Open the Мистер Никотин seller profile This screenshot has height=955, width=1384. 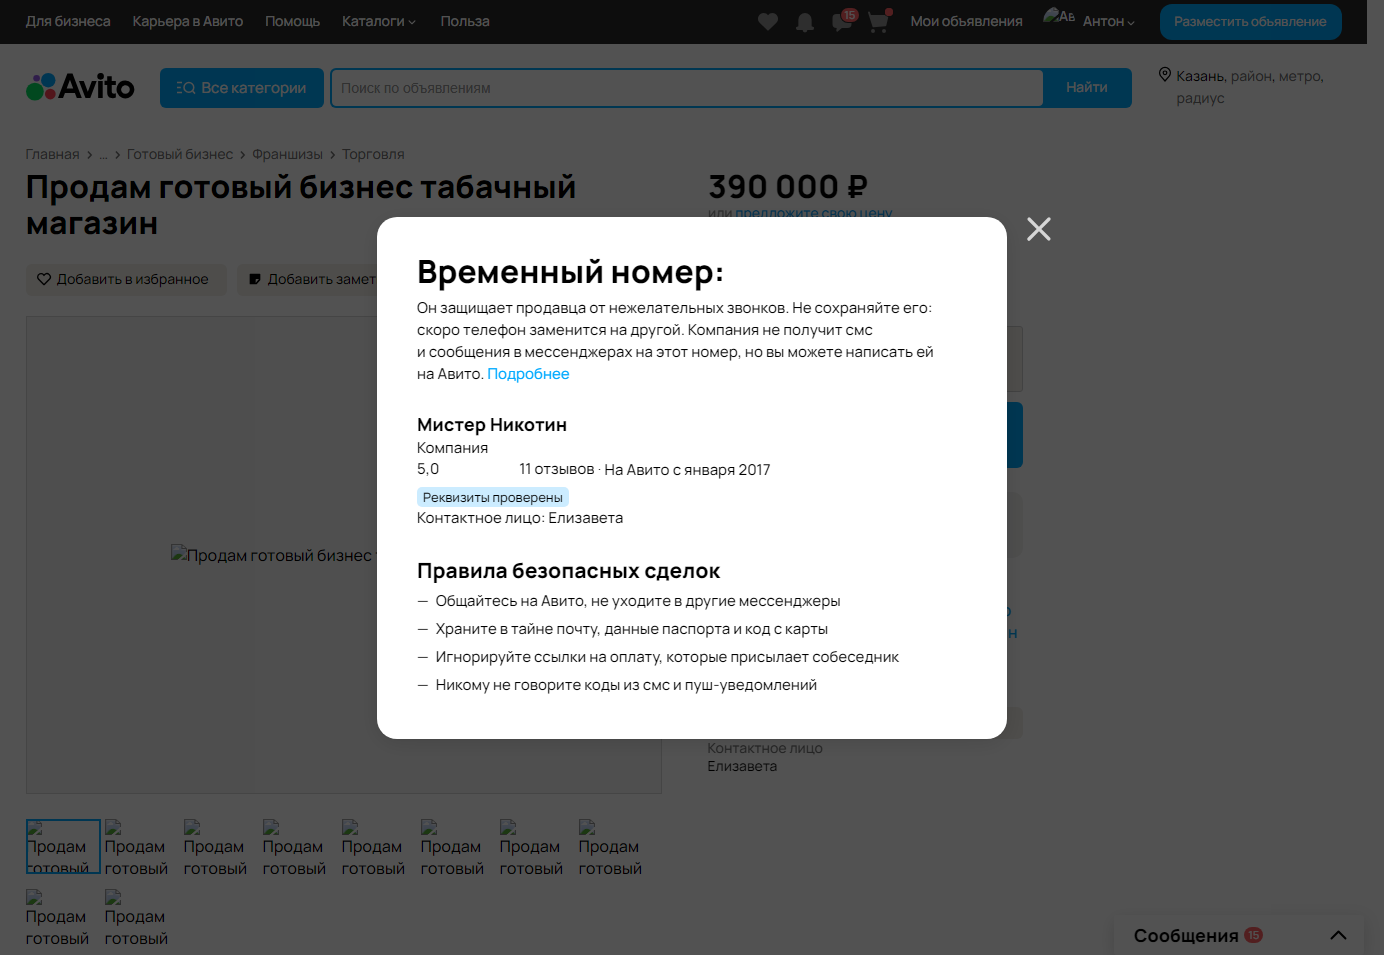pos(492,425)
